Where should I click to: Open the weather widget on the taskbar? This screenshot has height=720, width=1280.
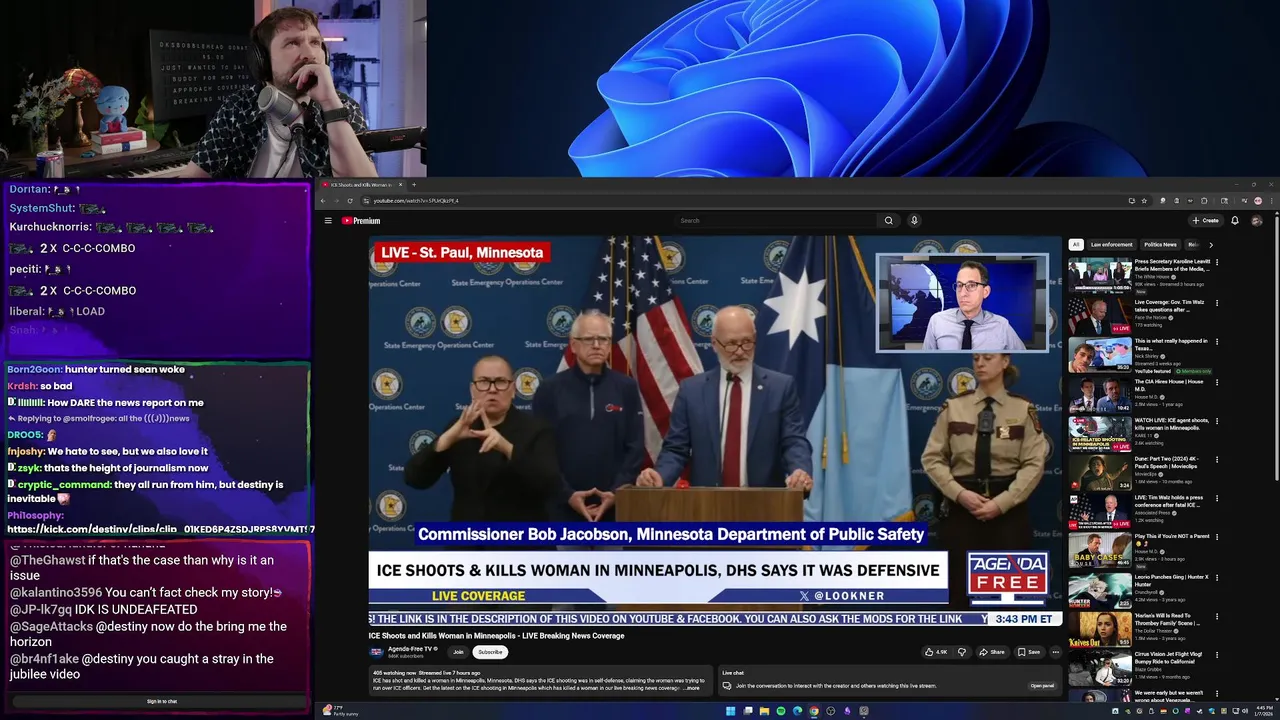pyautogui.click(x=338, y=711)
